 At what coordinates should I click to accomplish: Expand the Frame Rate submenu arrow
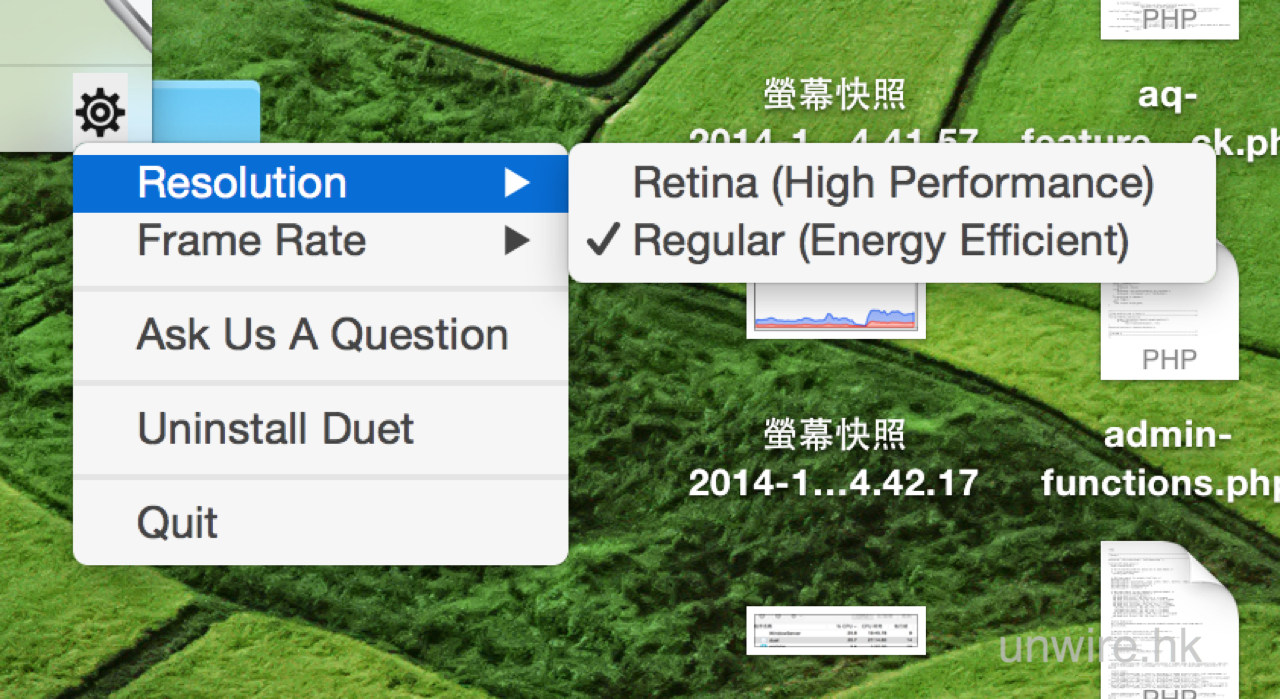(x=516, y=241)
